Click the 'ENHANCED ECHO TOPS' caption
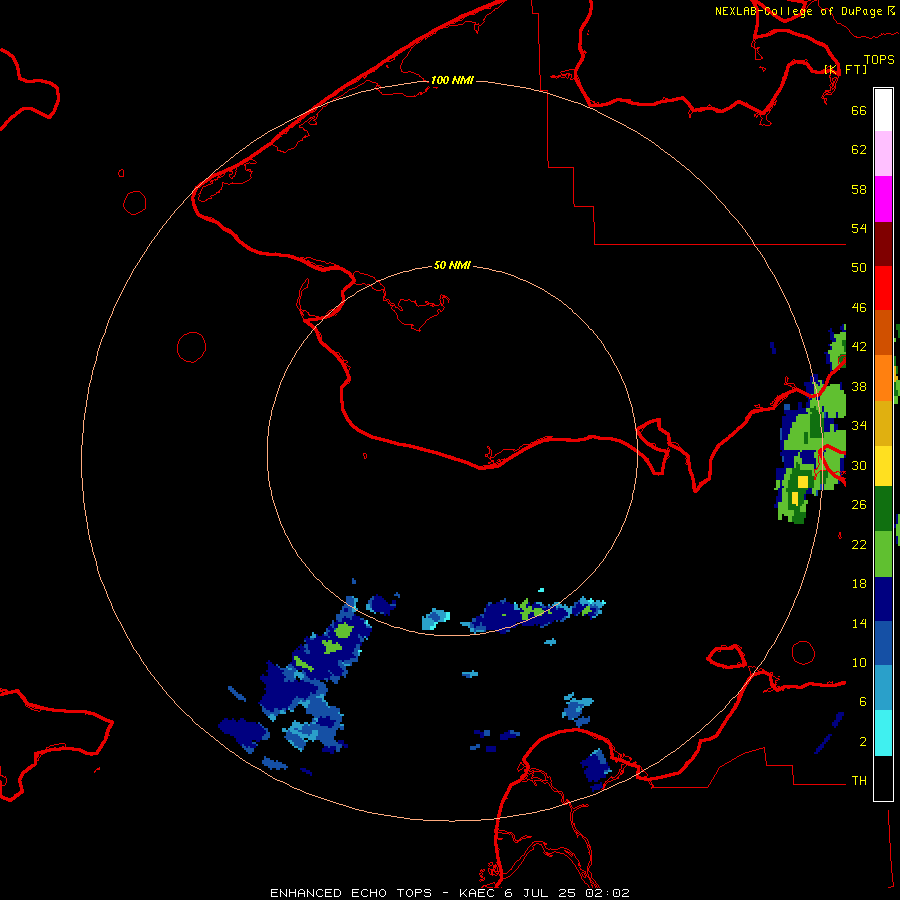 coord(351,893)
